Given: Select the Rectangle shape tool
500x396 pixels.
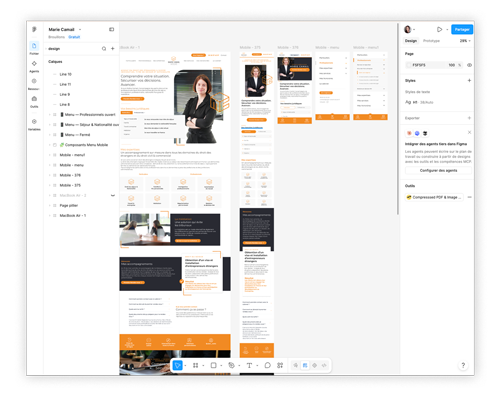Looking at the screenshot, I should point(214,365).
